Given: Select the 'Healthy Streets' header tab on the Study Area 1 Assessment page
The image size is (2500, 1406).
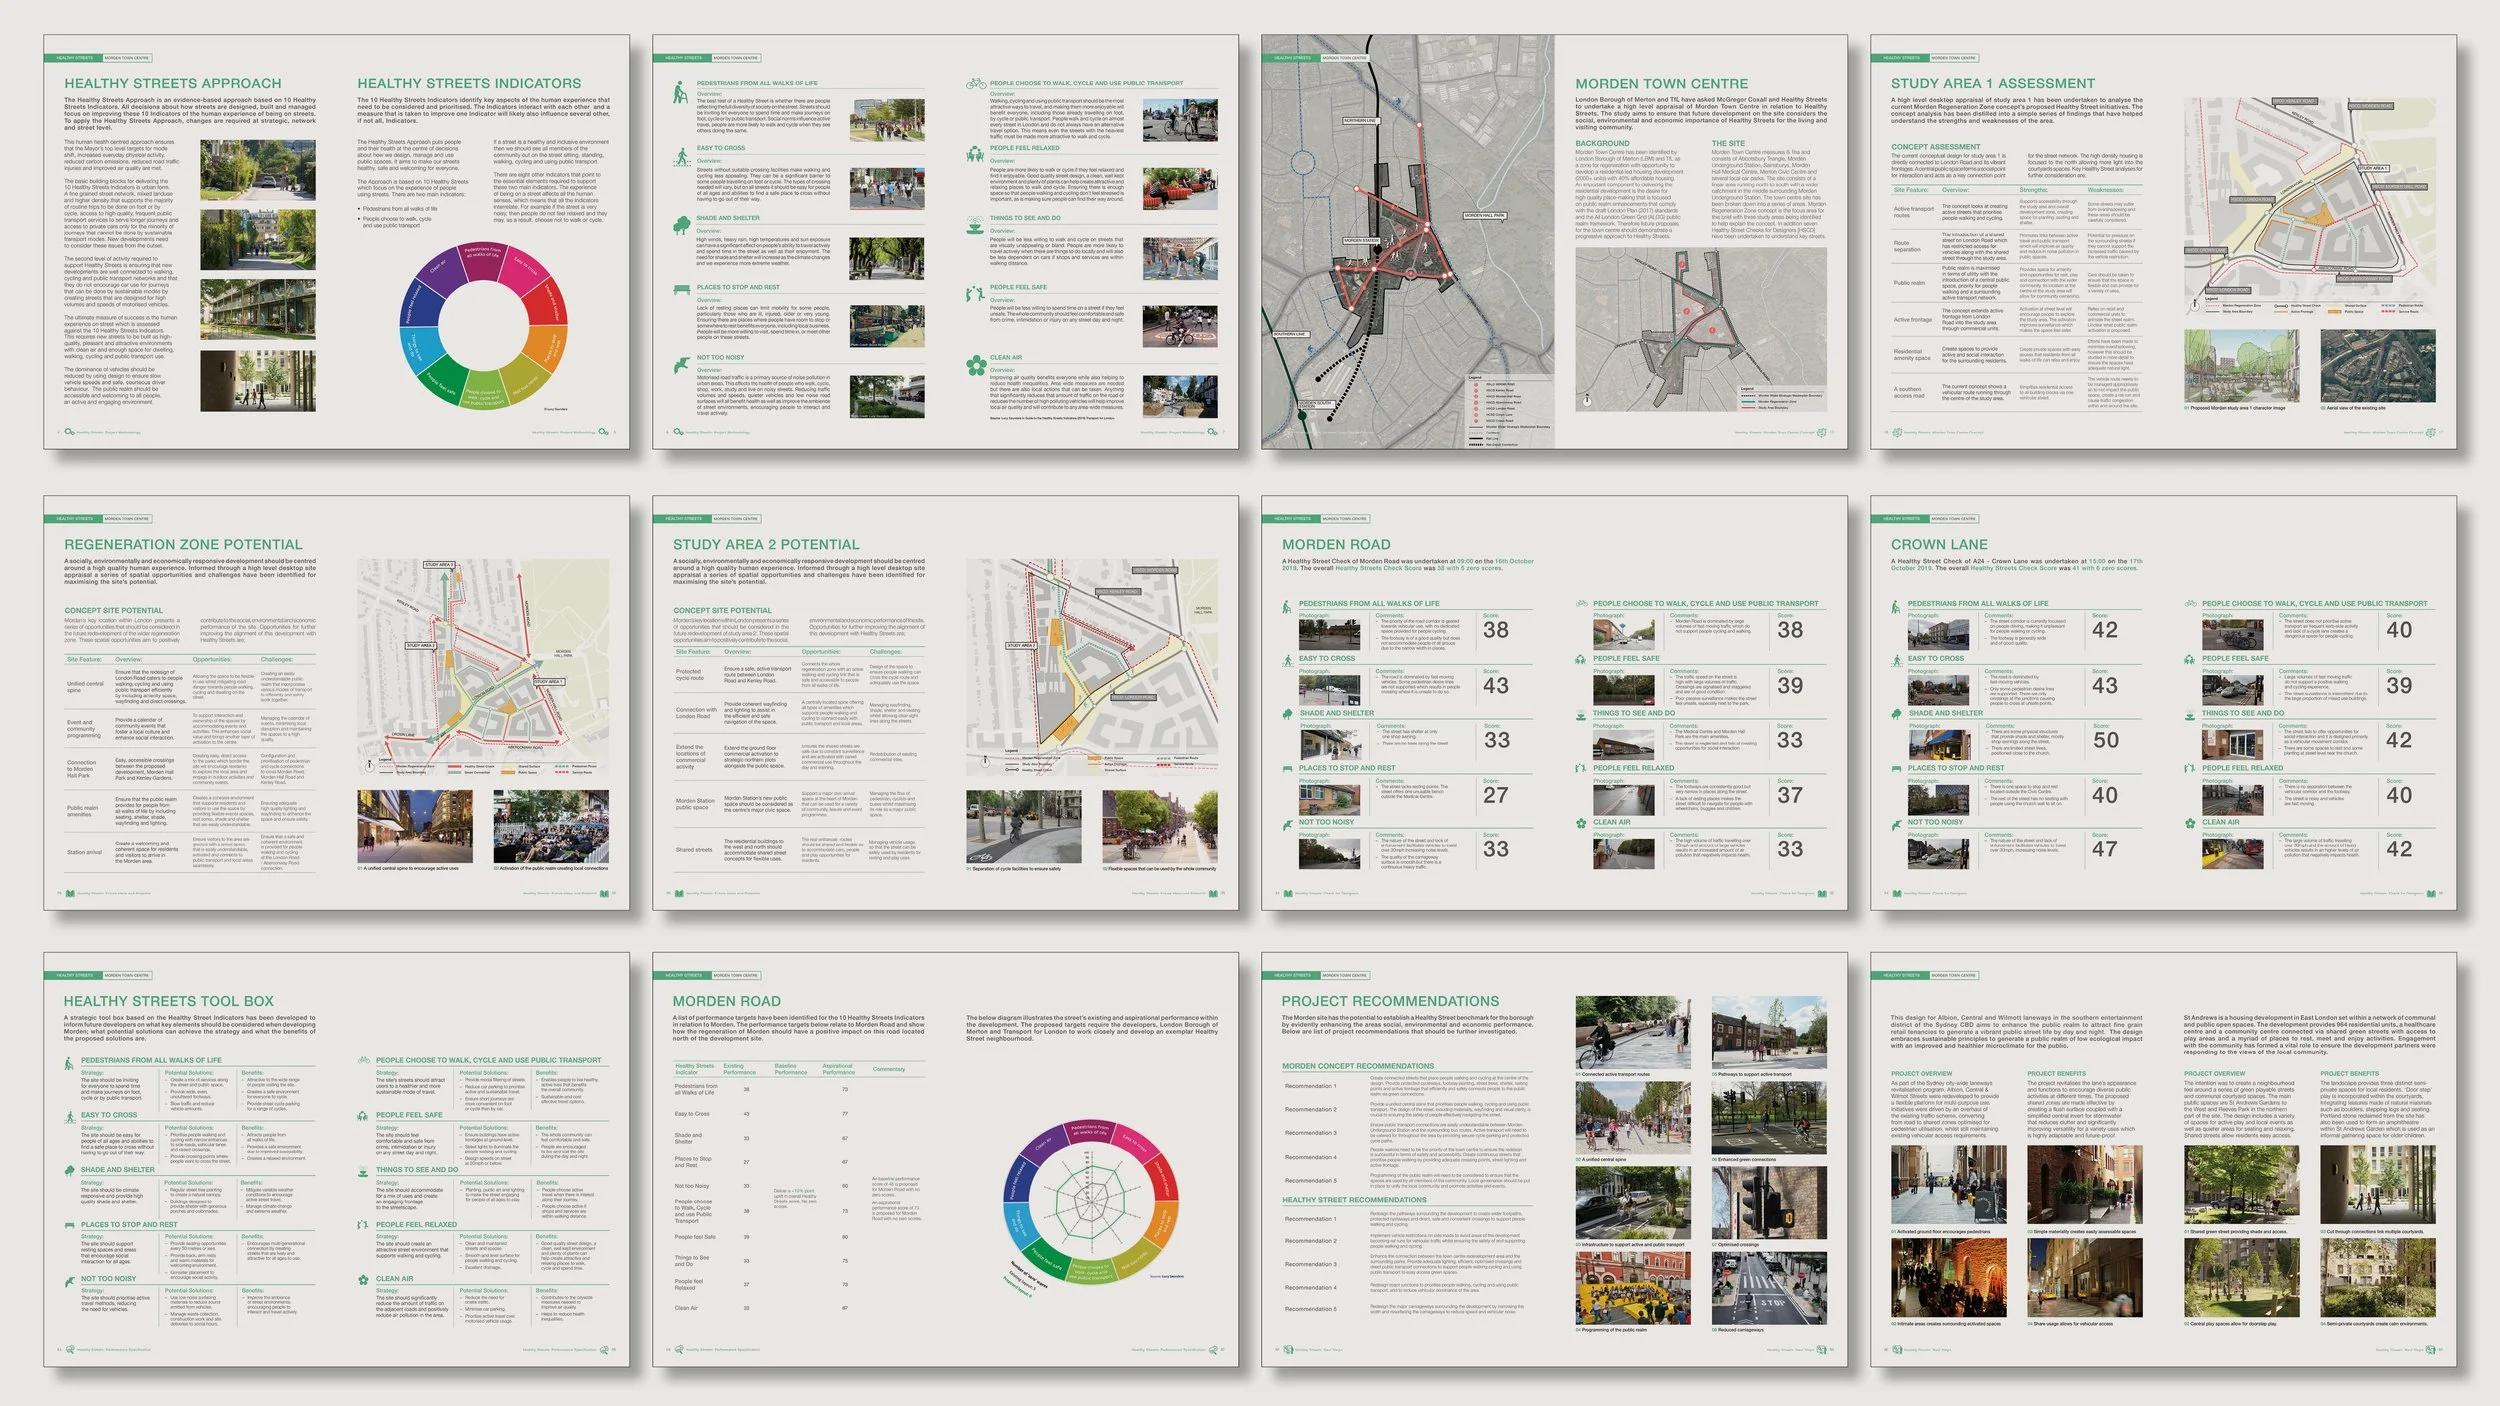Looking at the screenshot, I should pos(1900,58).
